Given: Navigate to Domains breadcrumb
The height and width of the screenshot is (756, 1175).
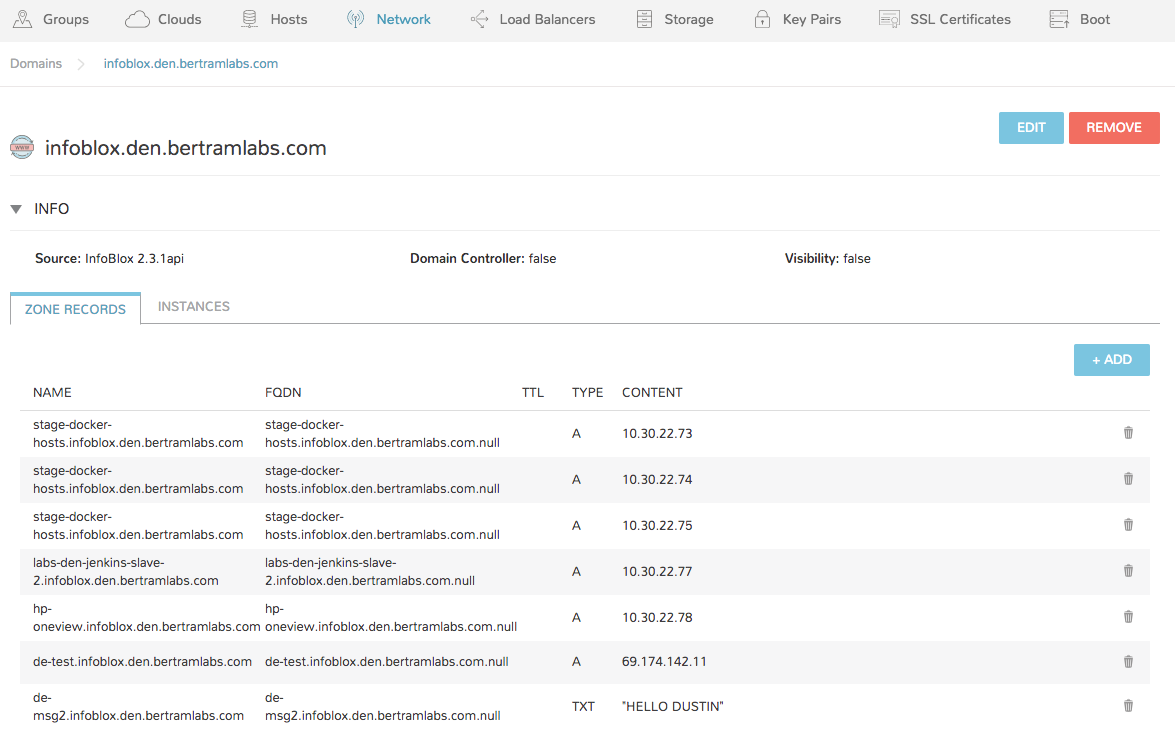Looking at the screenshot, I should click(x=36, y=64).
